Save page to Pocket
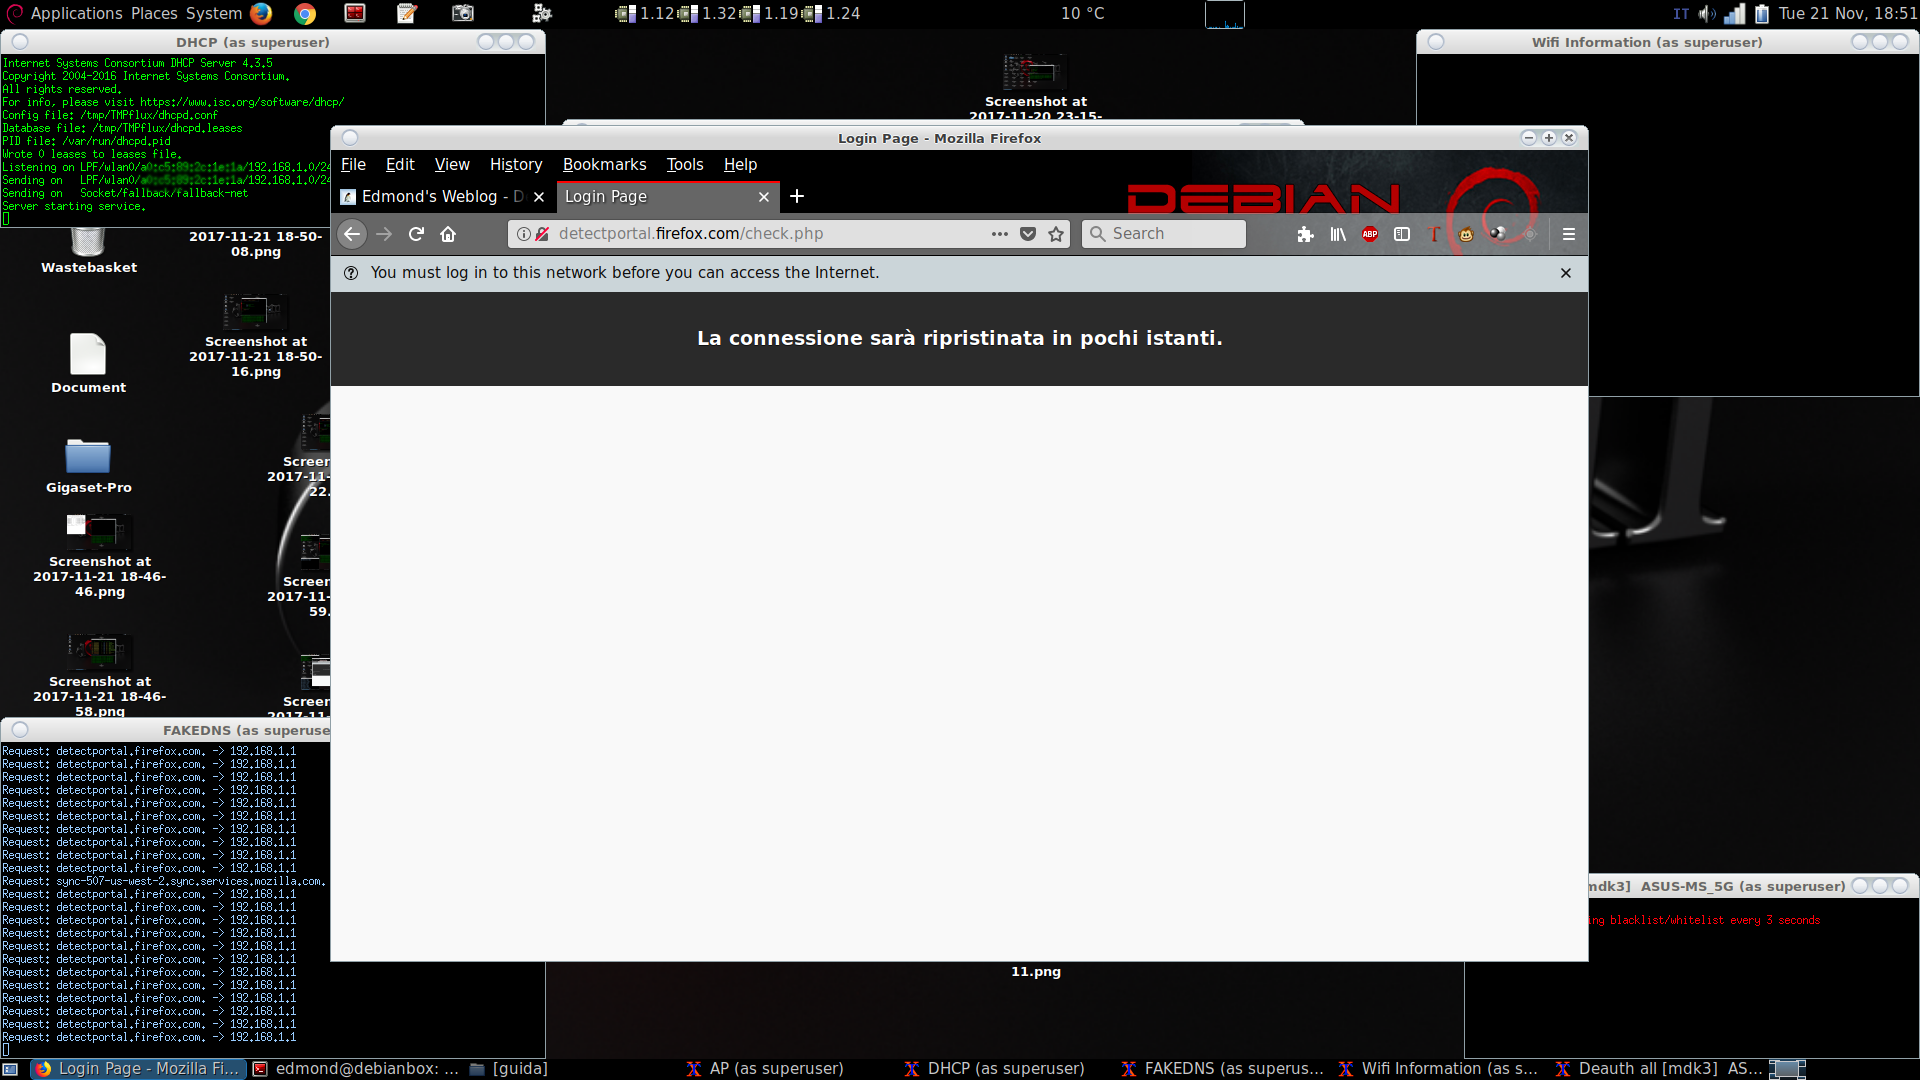1920x1080 pixels. click(1027, 234)
